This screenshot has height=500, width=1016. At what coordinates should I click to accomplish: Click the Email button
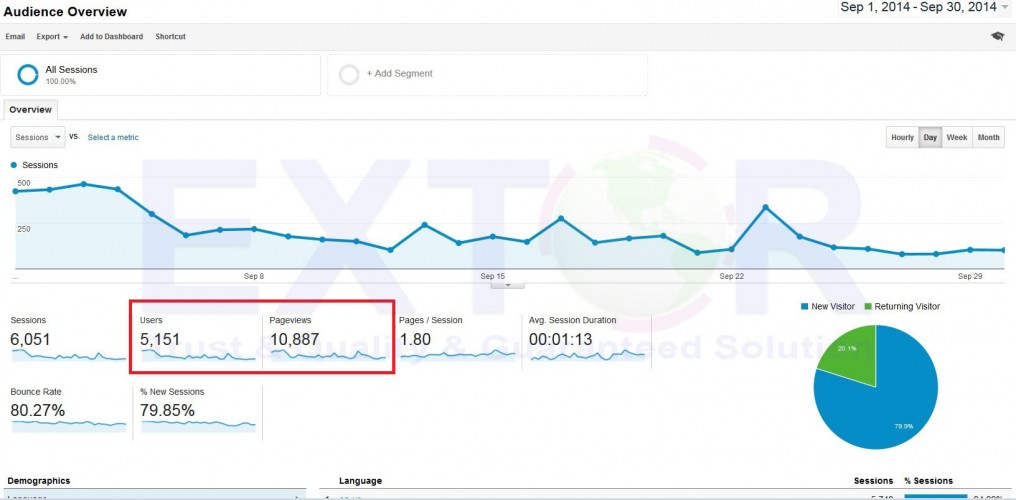coord(15,37)
